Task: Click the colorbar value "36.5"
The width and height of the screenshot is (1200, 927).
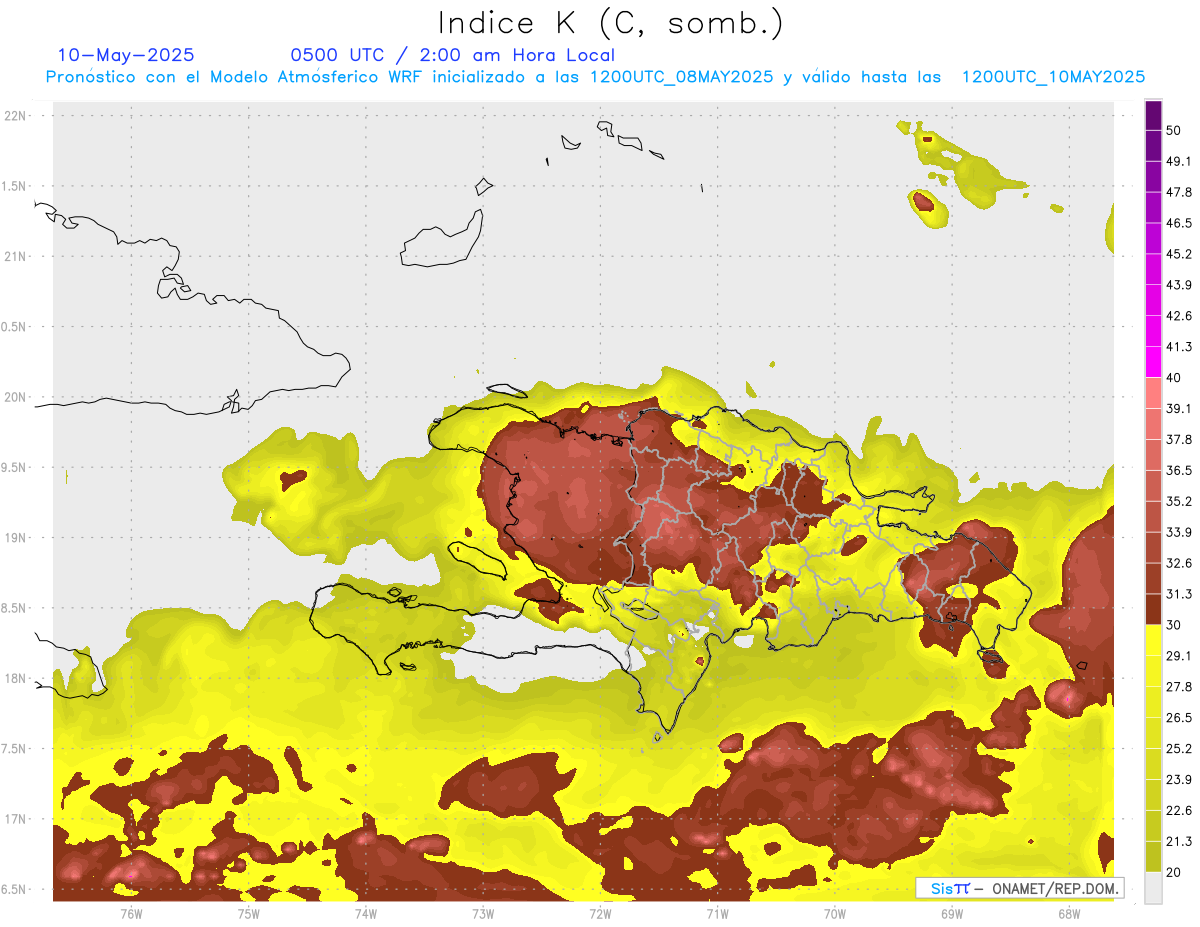Action: coord(1179,470)
